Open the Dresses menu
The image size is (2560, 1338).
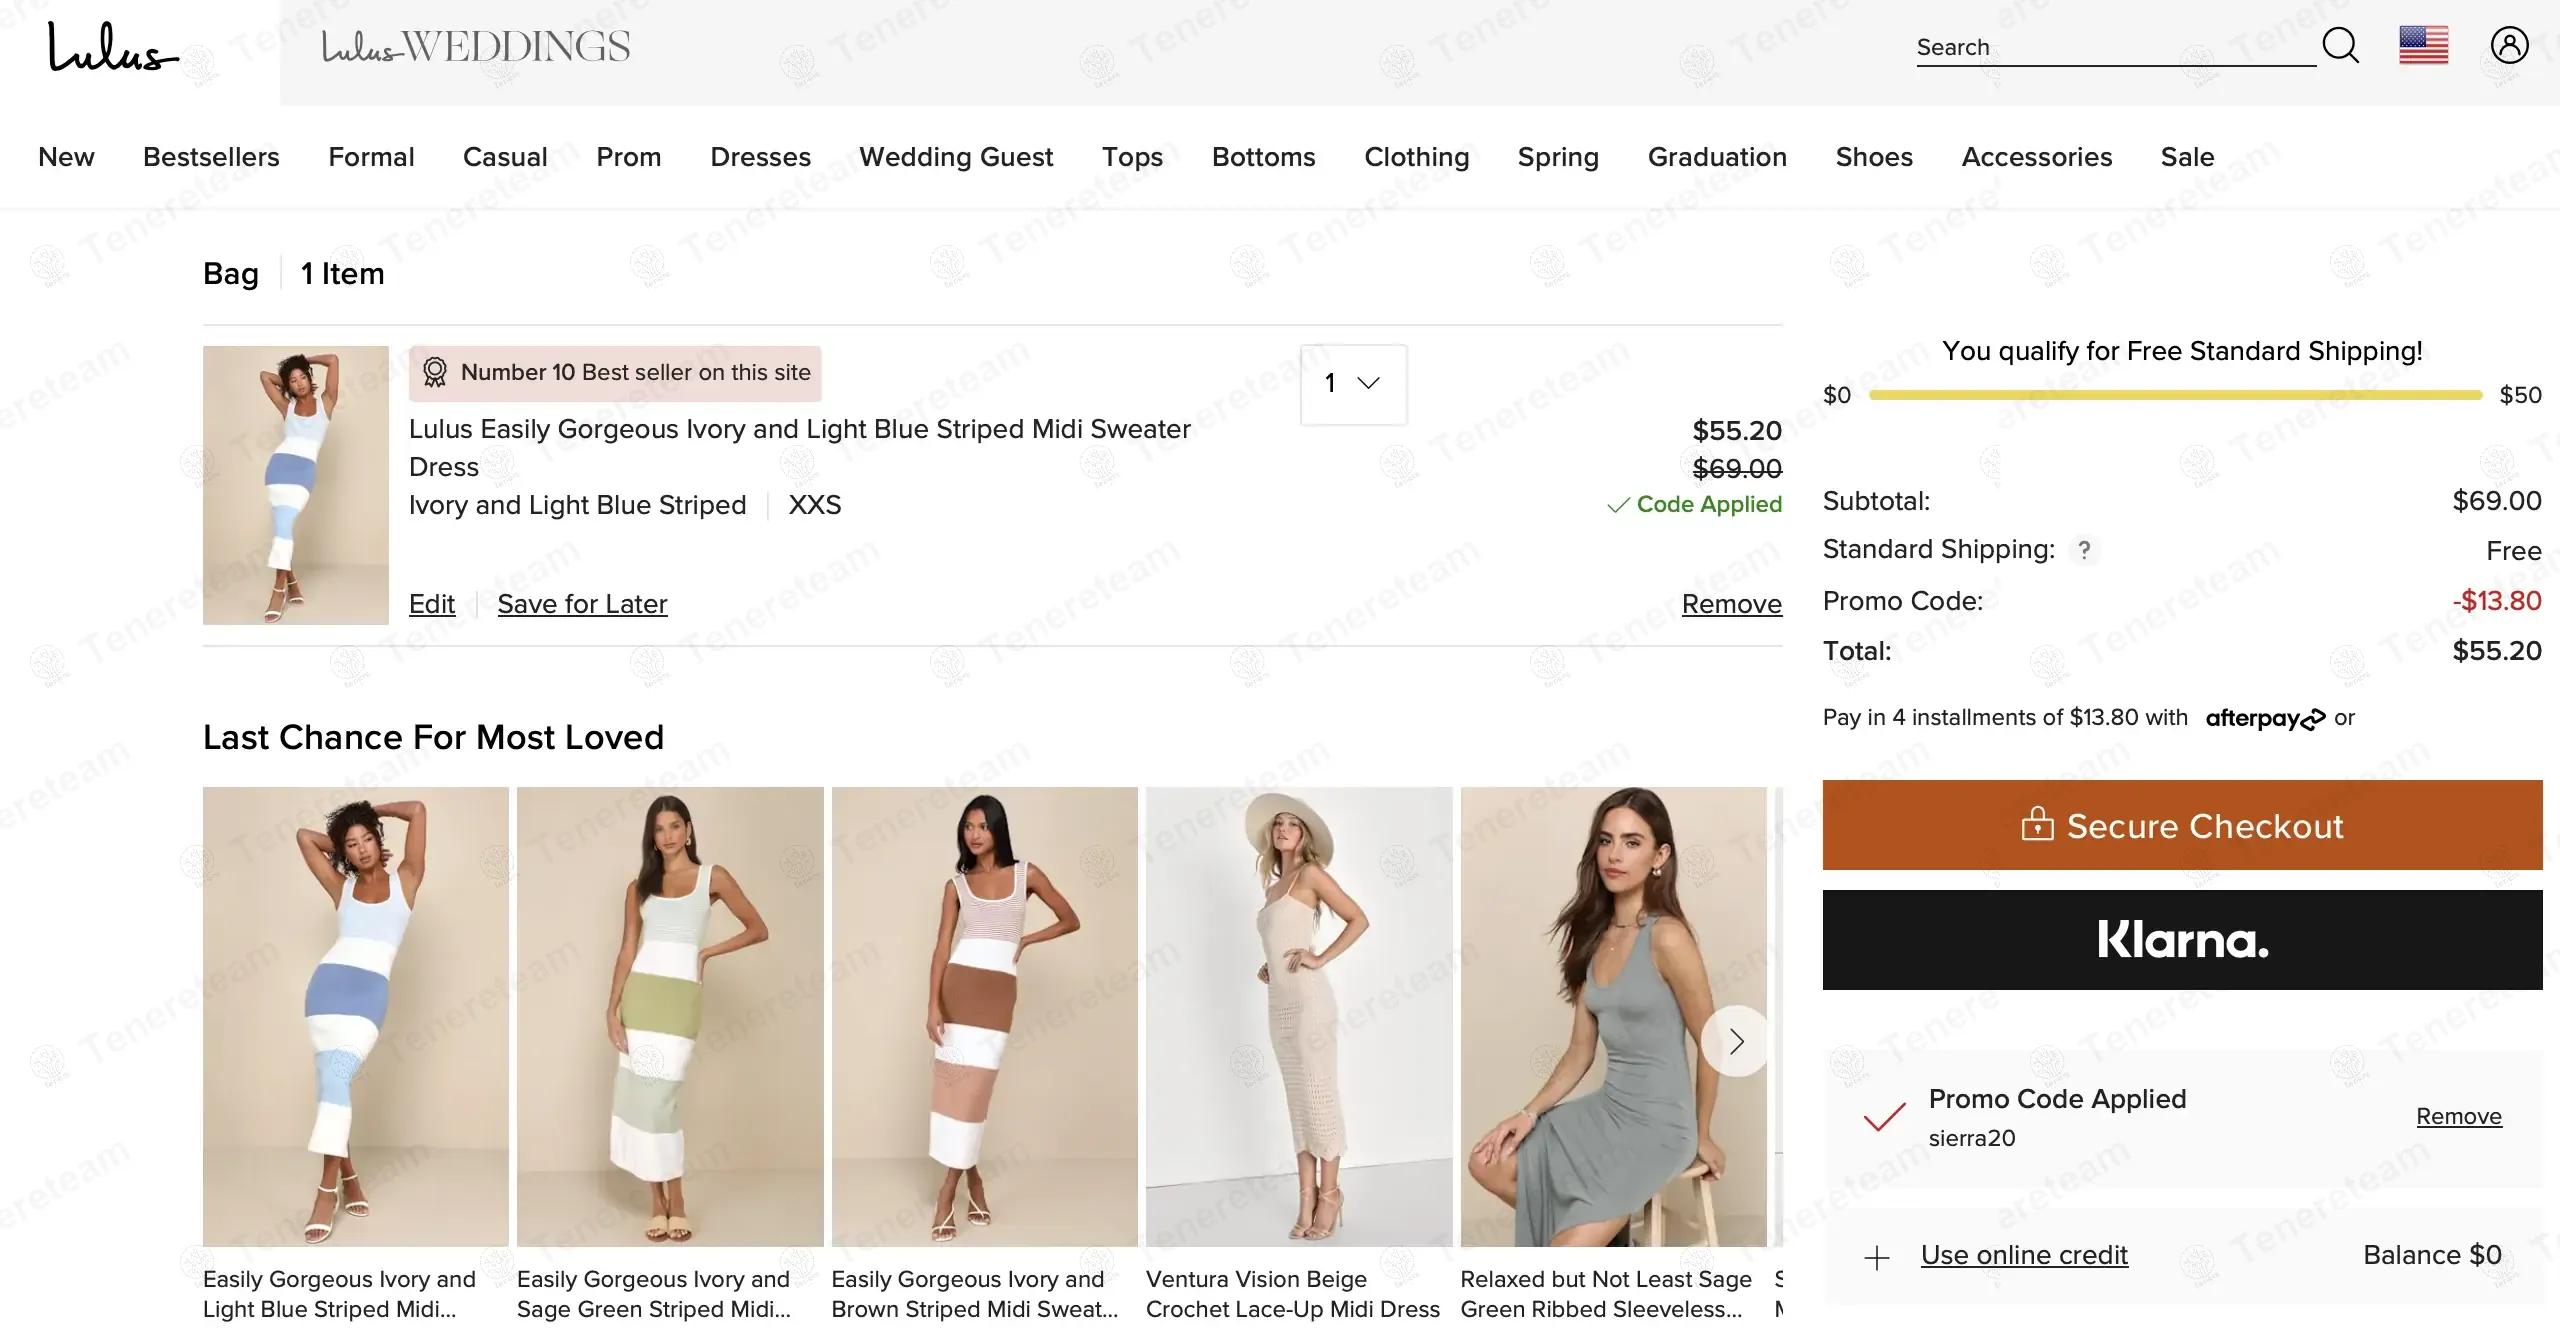pyautogui.click(x=760, y=157)
